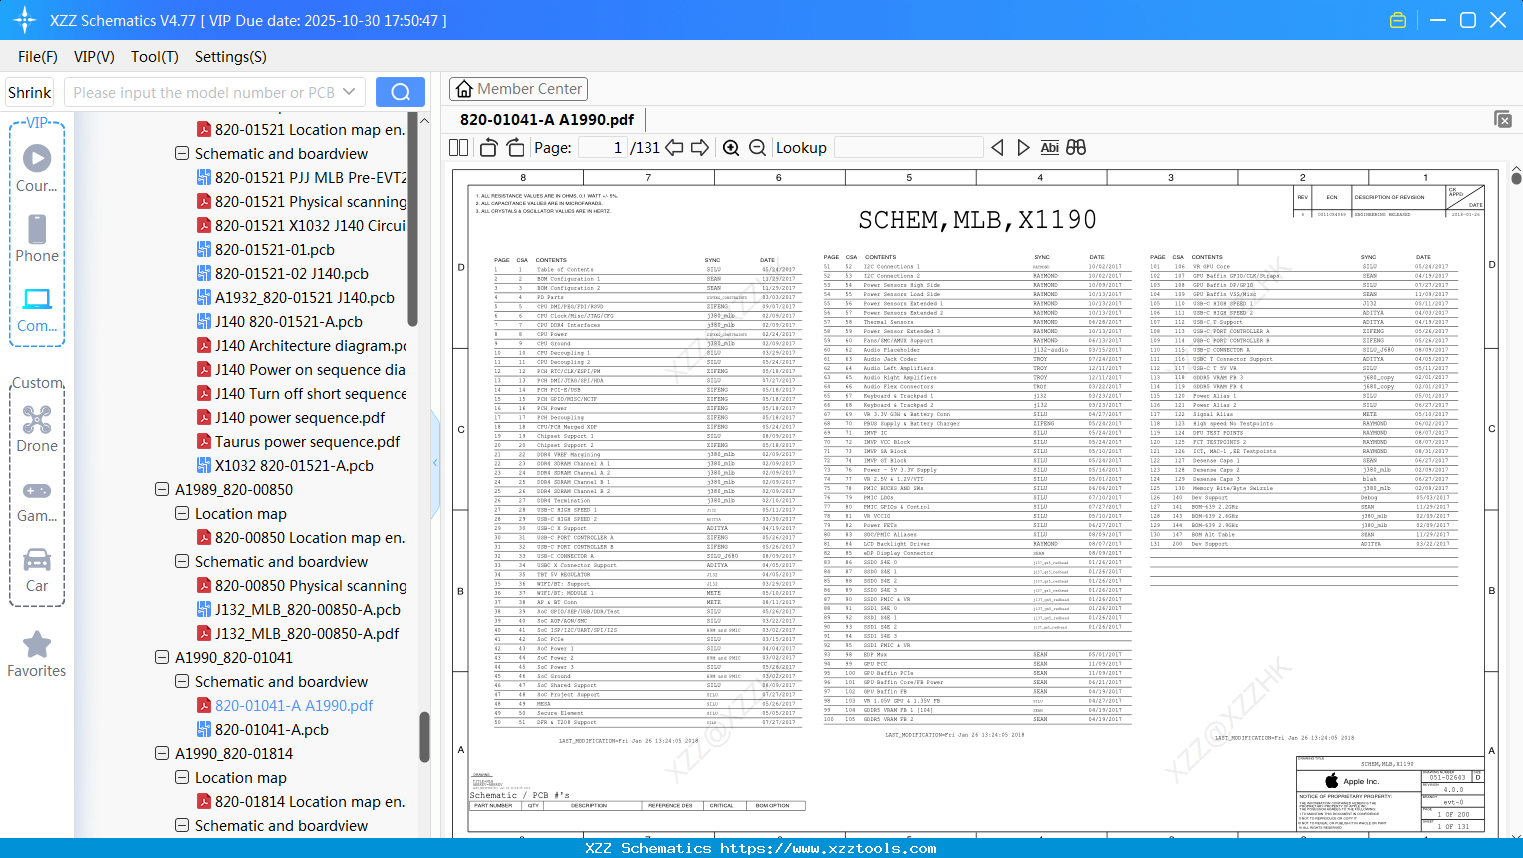Open the VIP(V) menu
The width and height of the screenshot is (1523, 858).
[x=94, y=57]
